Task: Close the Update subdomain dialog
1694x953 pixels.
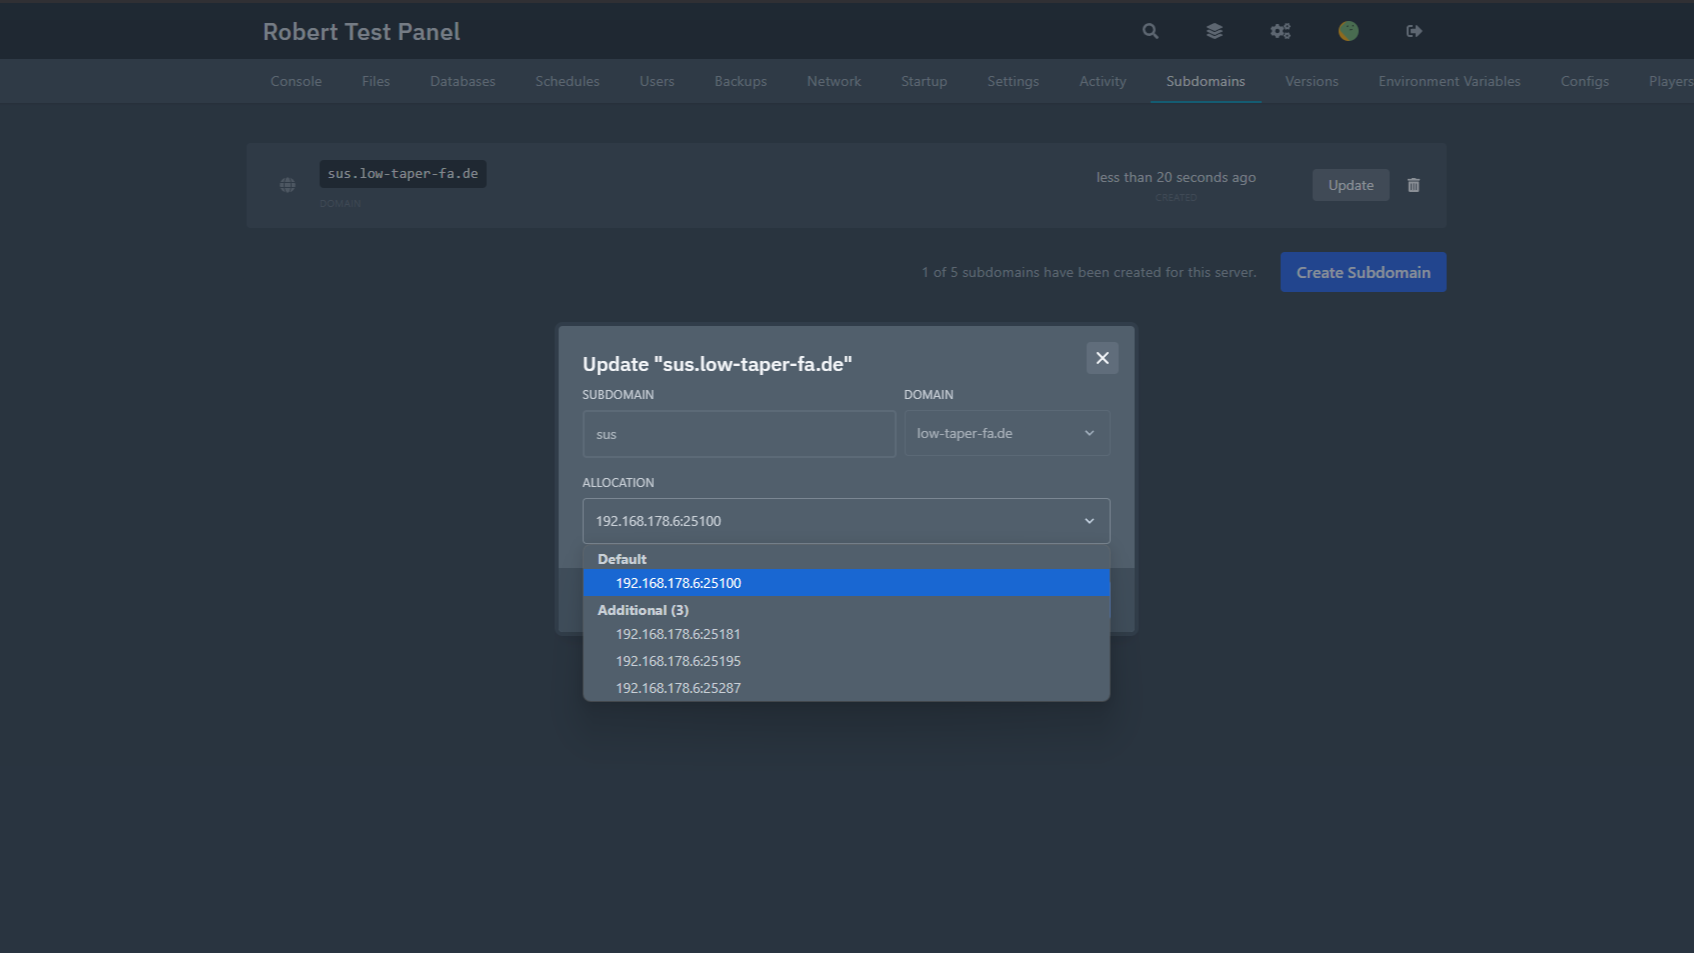Action: (1102, 358)
